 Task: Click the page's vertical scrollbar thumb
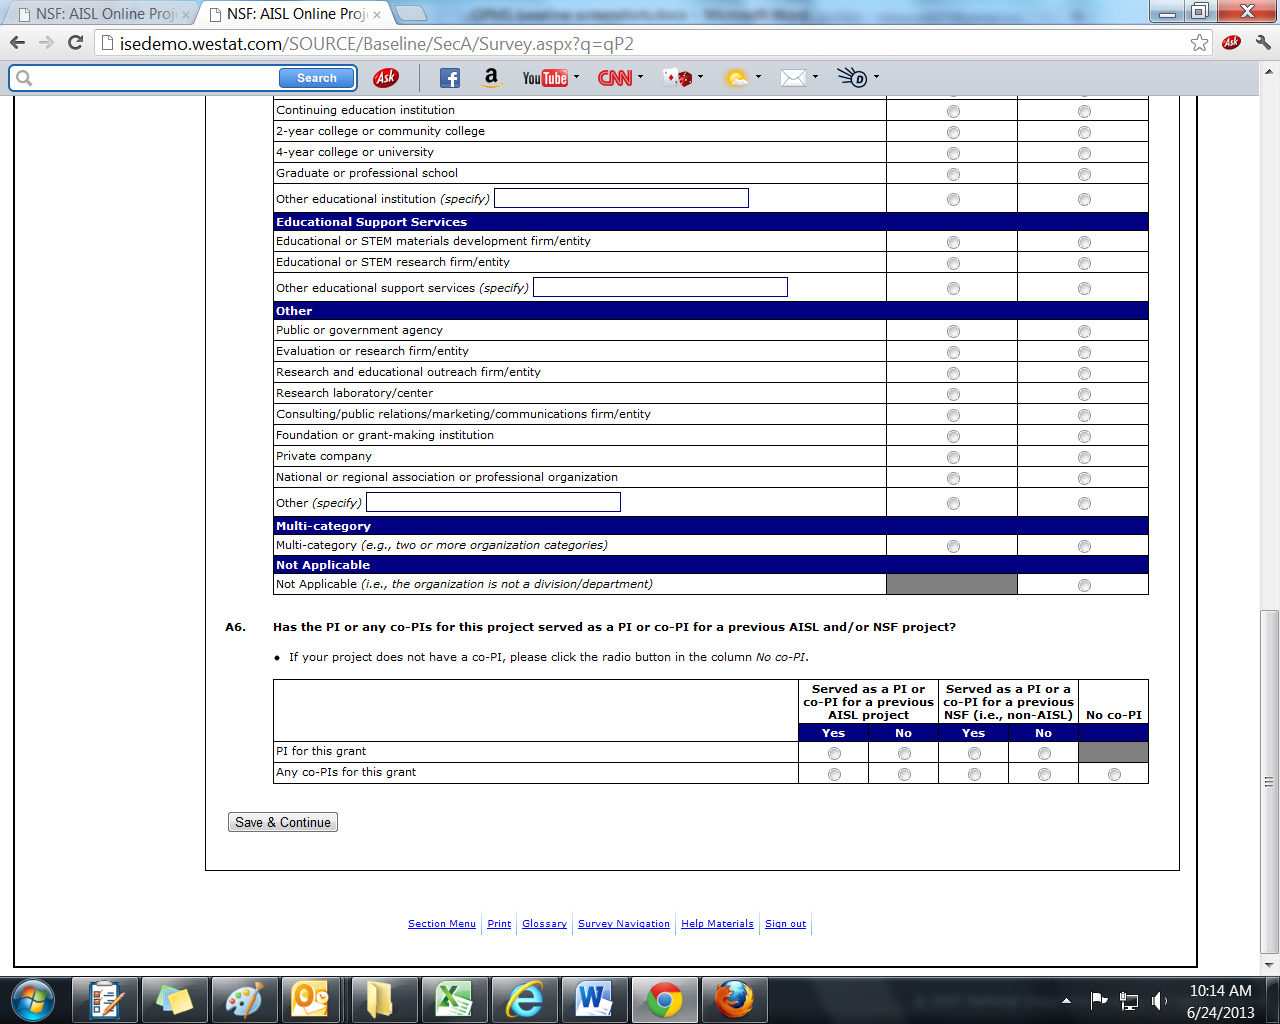[x=1270, y=782]
